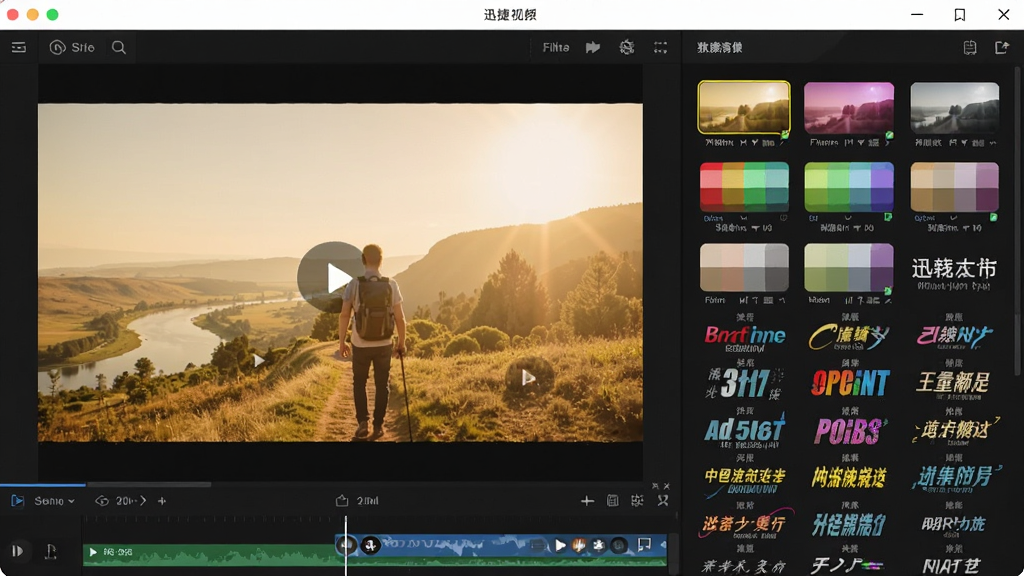This screenshot has height=576, width=1024.
Task: Click the loop timer icon before 20
Action: click(102, 501)
